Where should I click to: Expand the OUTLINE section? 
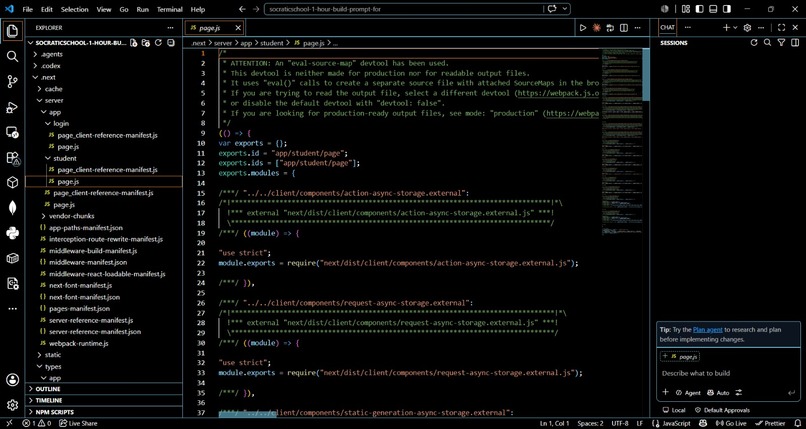click(x=104, y=389)
